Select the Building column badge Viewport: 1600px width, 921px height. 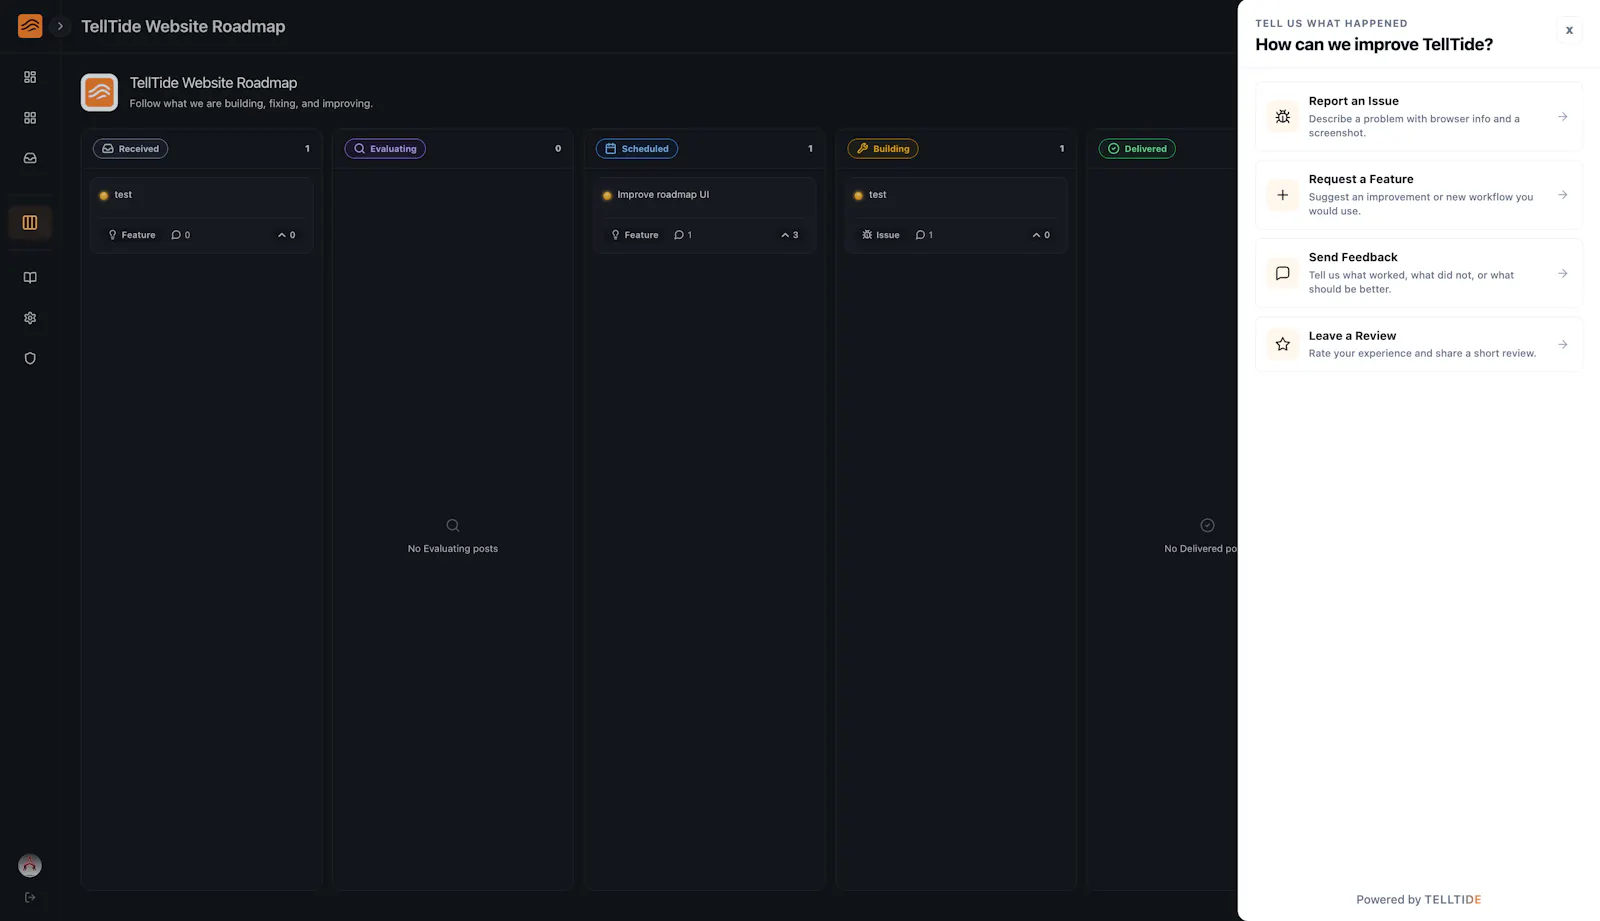pos(883,149)
